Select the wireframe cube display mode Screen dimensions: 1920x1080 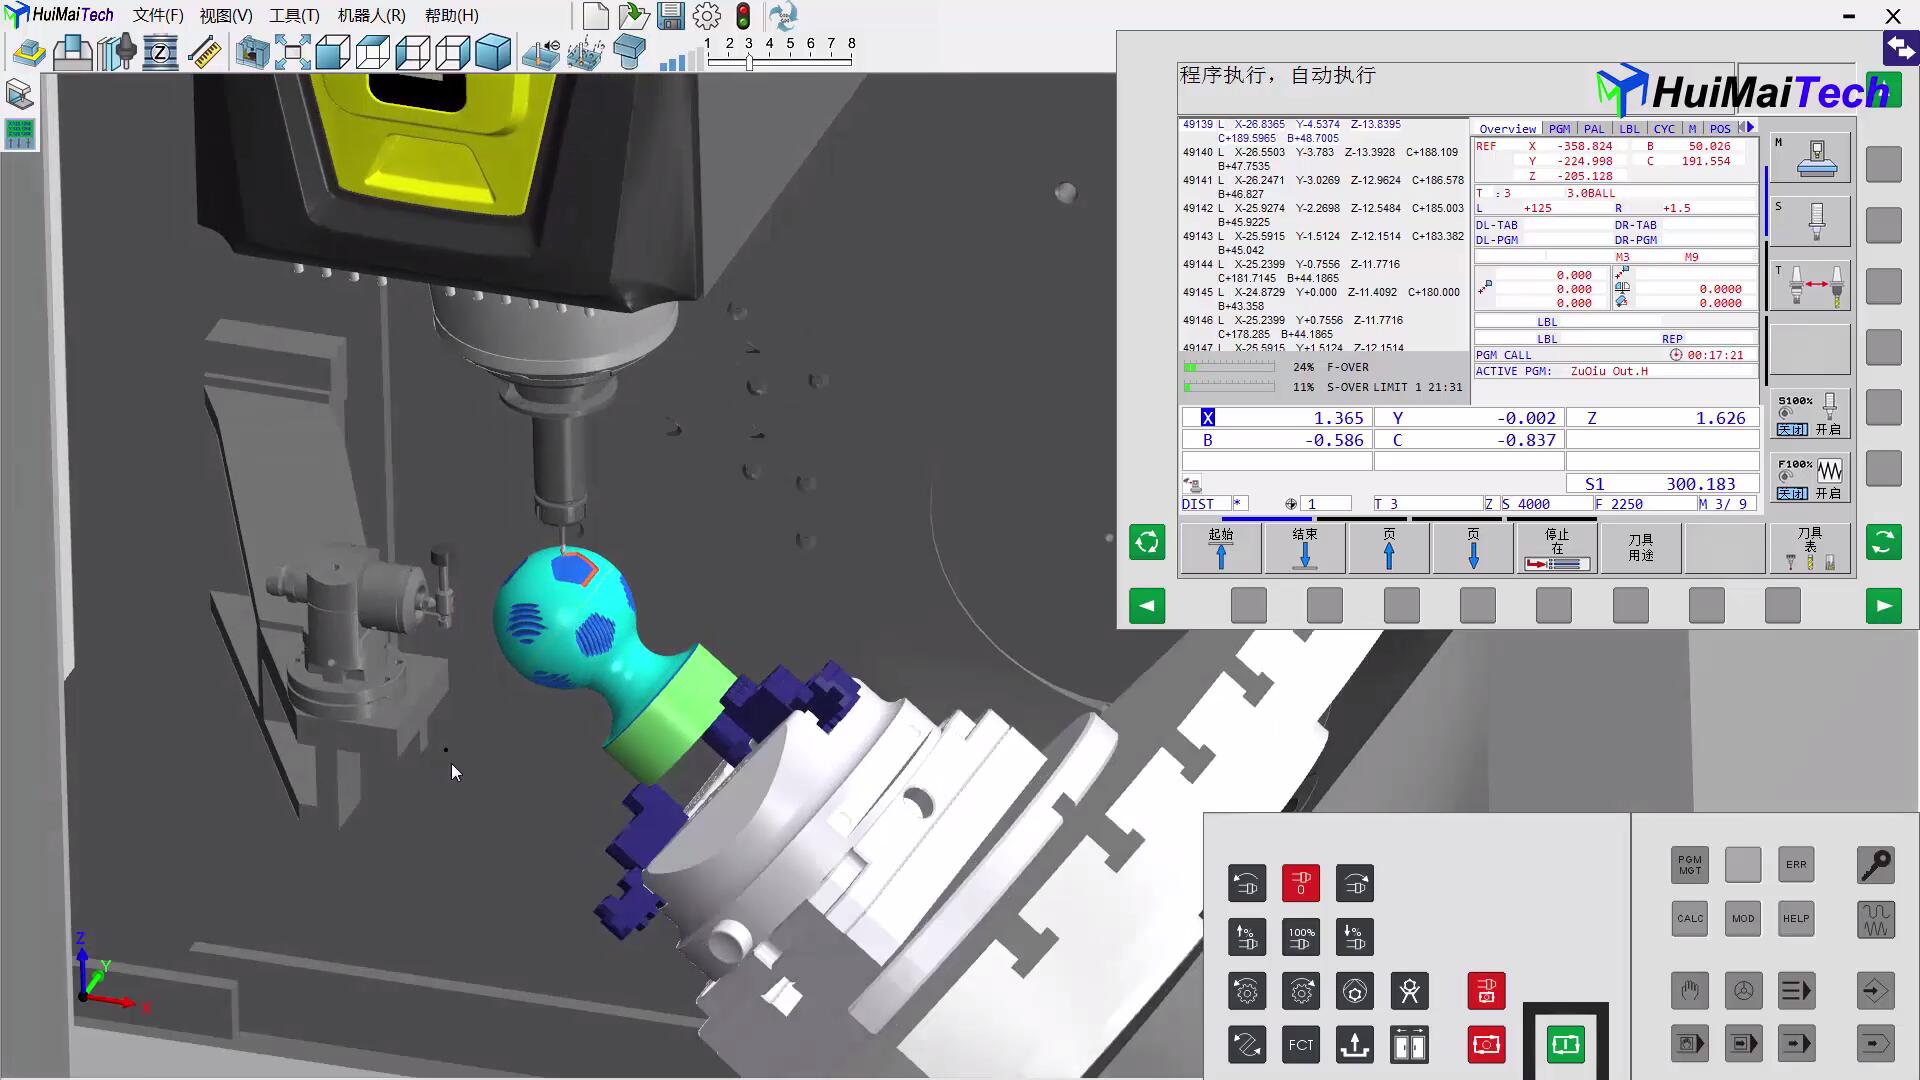[x=453, y=52]
